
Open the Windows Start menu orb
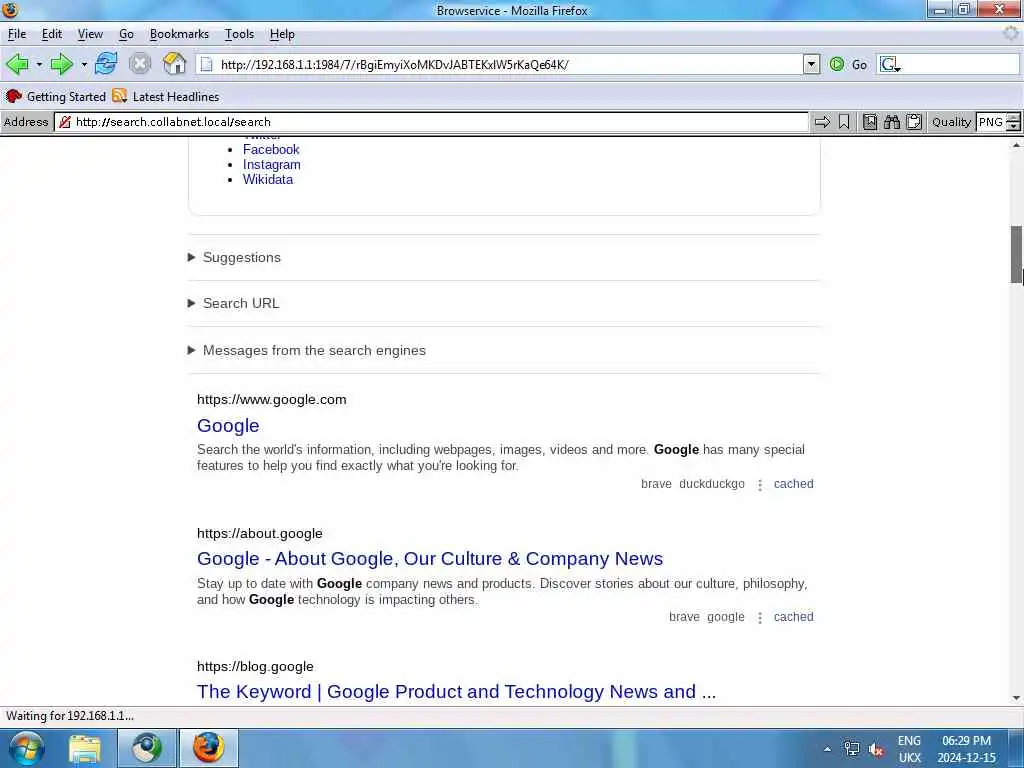click(x=26, y=748)
